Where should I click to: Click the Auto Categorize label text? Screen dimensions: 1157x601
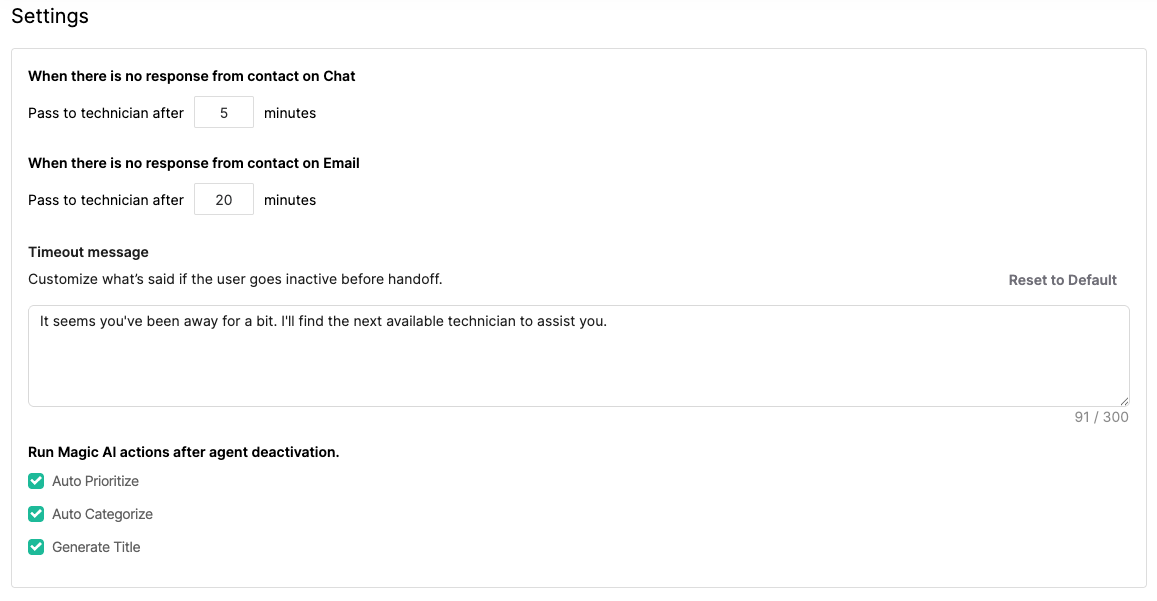102,514
